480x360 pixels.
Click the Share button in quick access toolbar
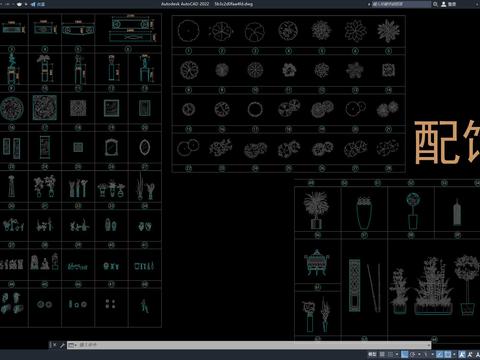click(38, 4)
